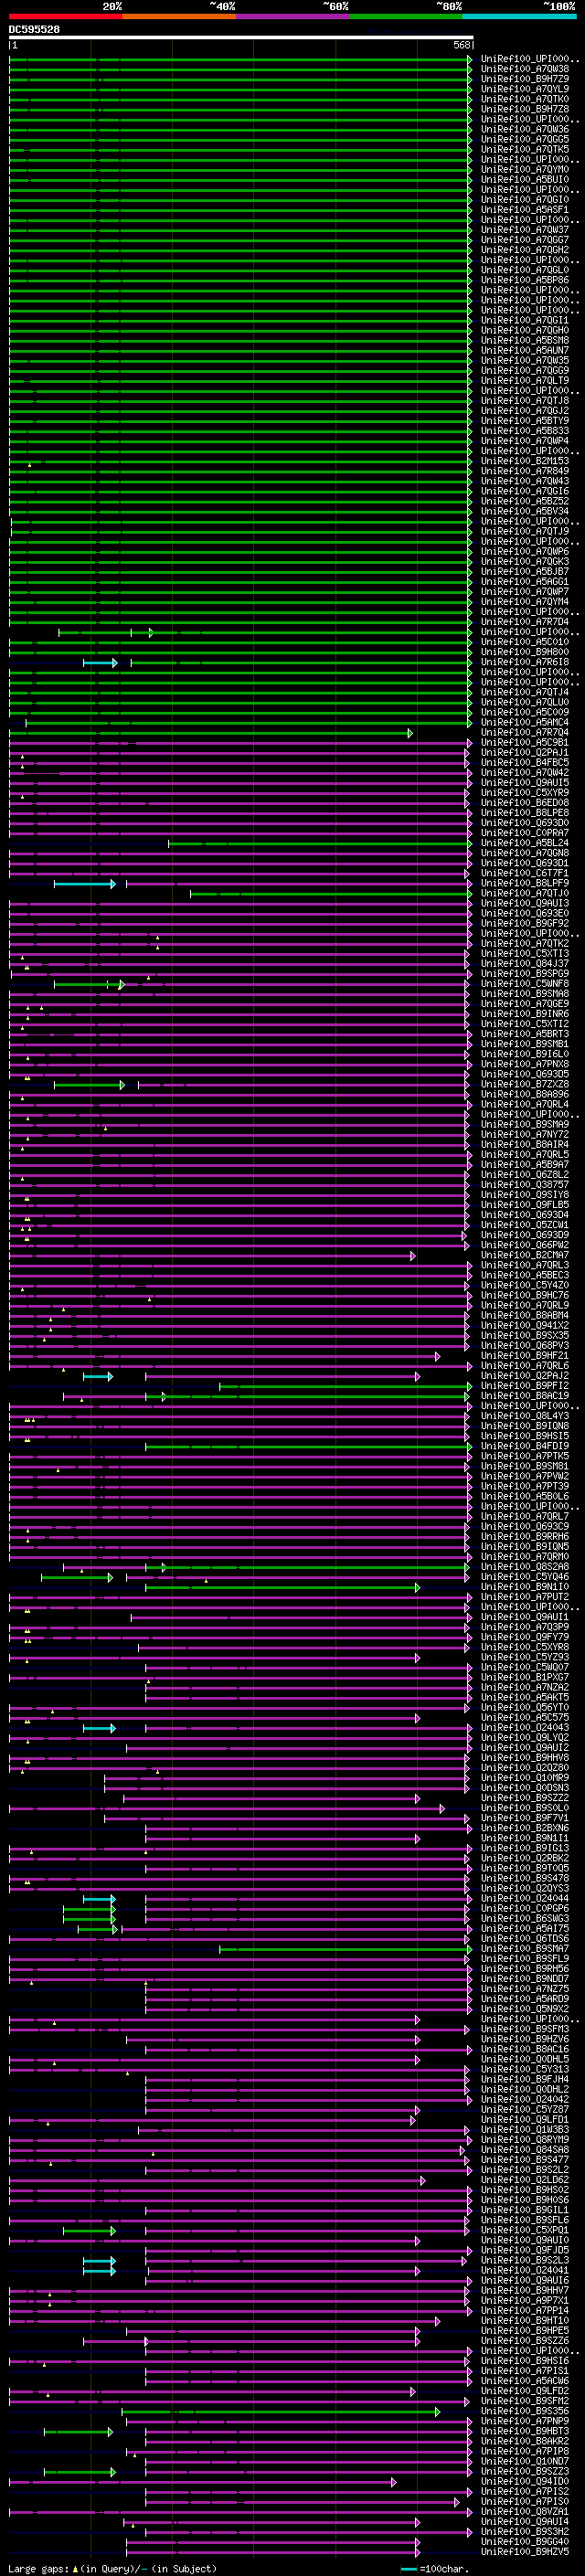Select hit label UniRef100_B9PFI2
Viewport: 585px width, 2576px height.
click(525, 1386)
